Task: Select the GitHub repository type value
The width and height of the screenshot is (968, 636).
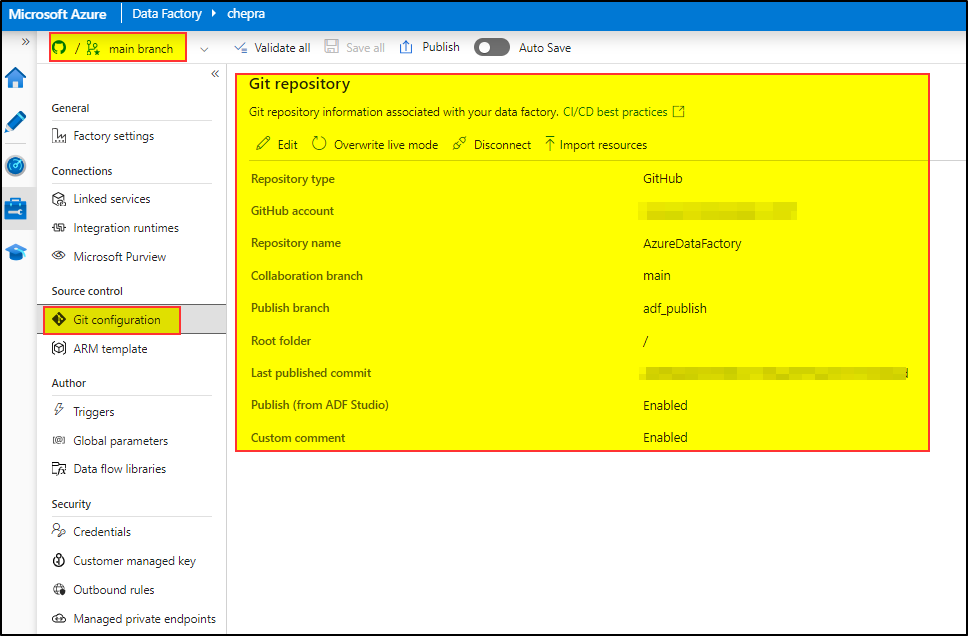Action: 662,178
